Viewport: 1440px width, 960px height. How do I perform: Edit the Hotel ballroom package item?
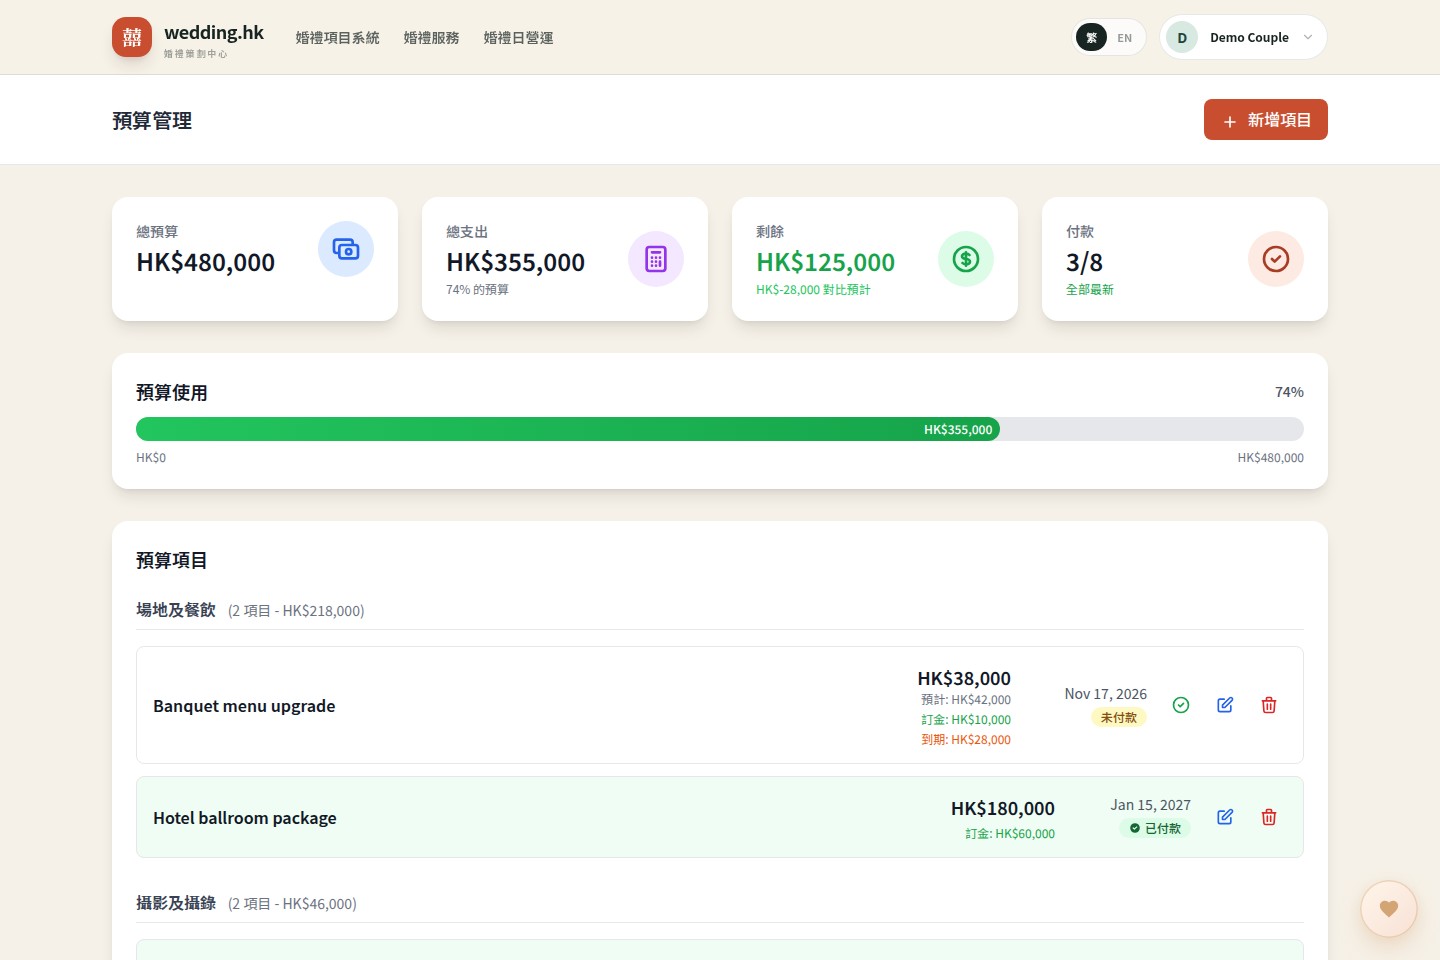1225,817
